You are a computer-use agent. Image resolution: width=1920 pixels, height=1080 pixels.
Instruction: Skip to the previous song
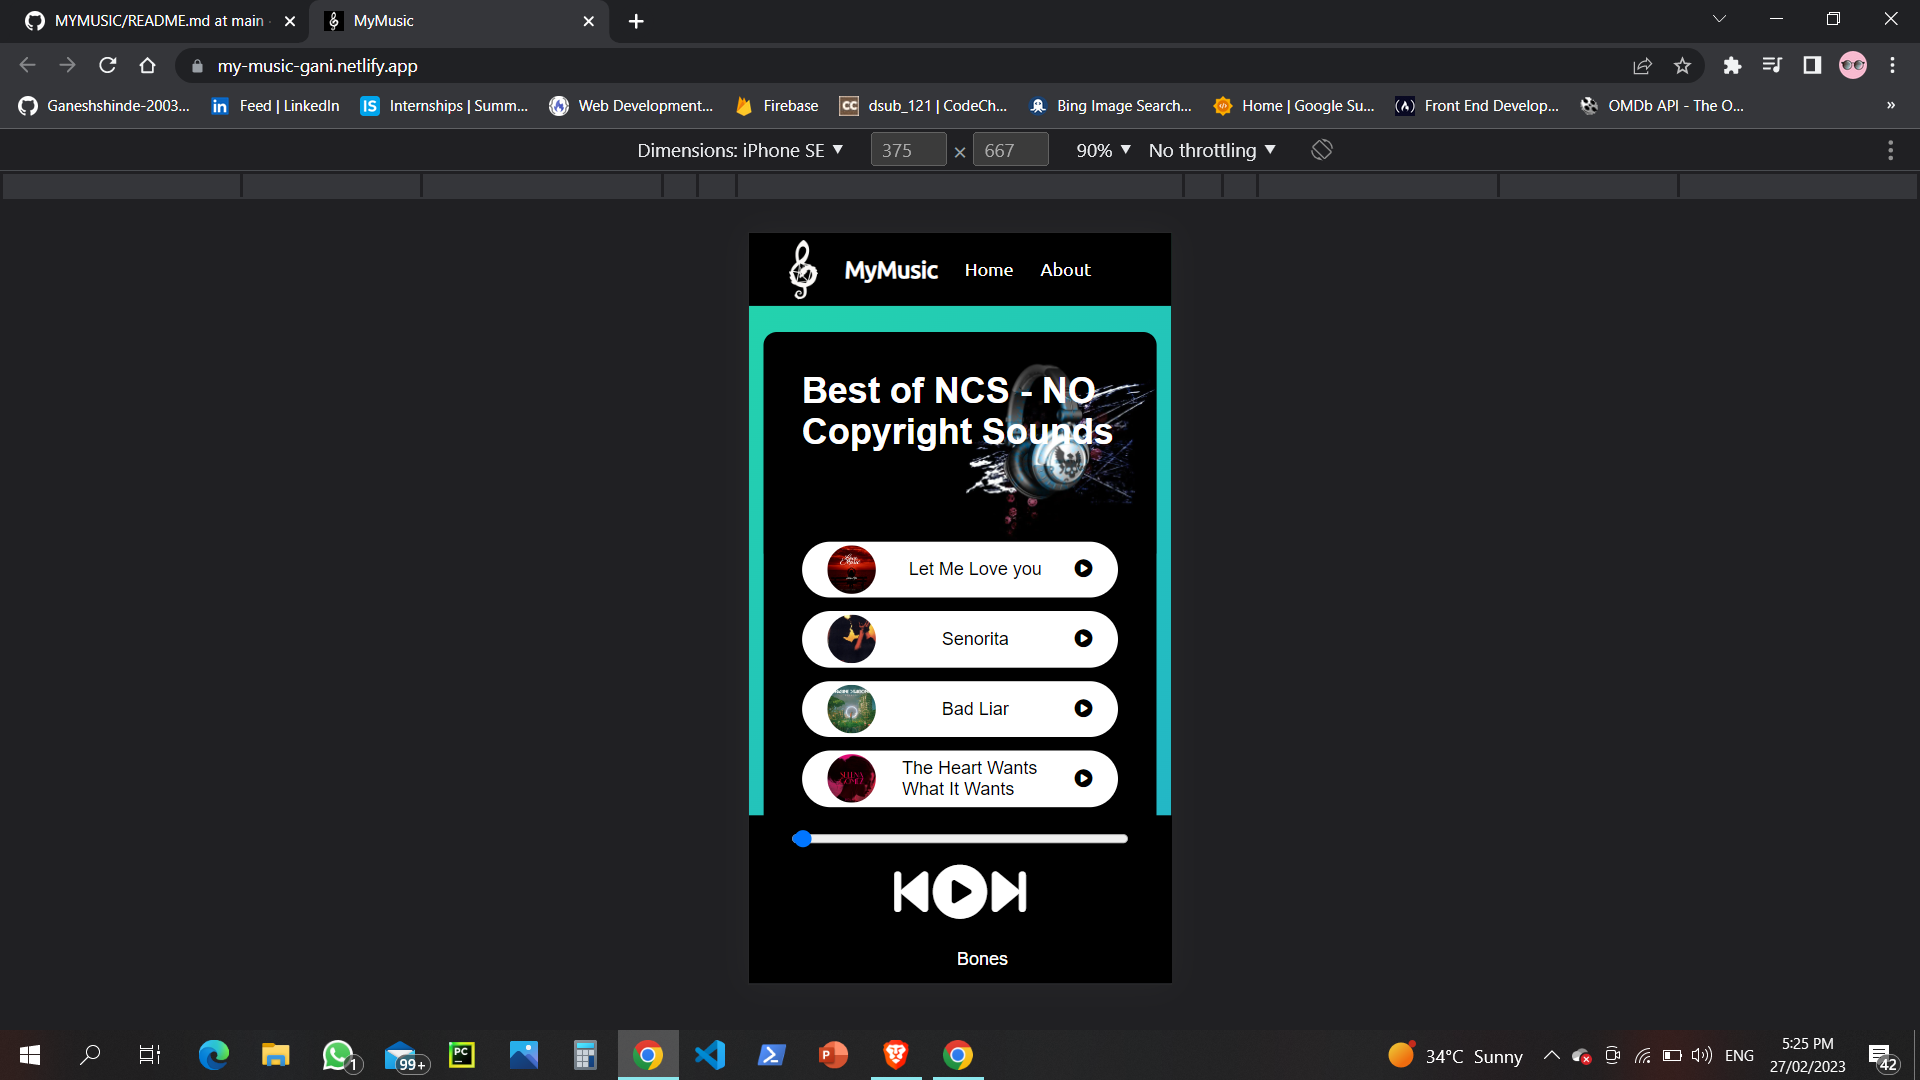click(910, 892)
